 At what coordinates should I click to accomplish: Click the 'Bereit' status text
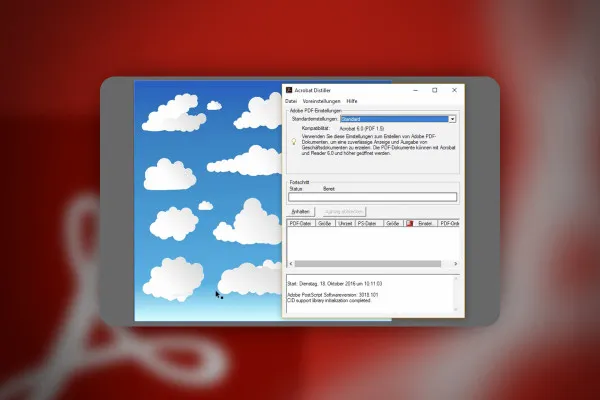[x=329, y=189]
